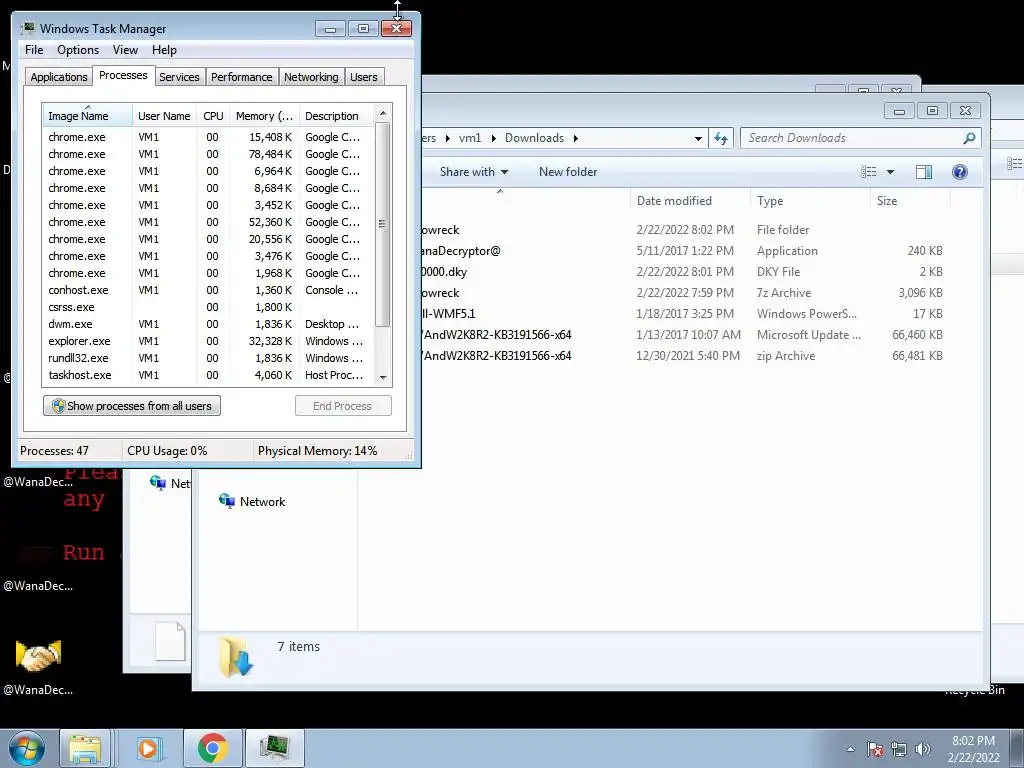Viewport: 1024px width, 768px height.
Task: Open Windows Explorer from the taskbar
Action: pyautogui.click(x=86, y=748)
